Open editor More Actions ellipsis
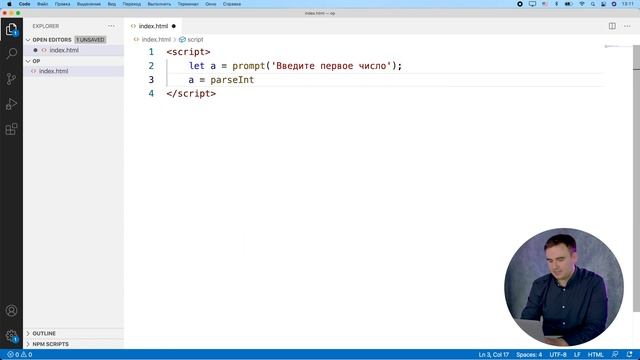 tap(627, 26)
